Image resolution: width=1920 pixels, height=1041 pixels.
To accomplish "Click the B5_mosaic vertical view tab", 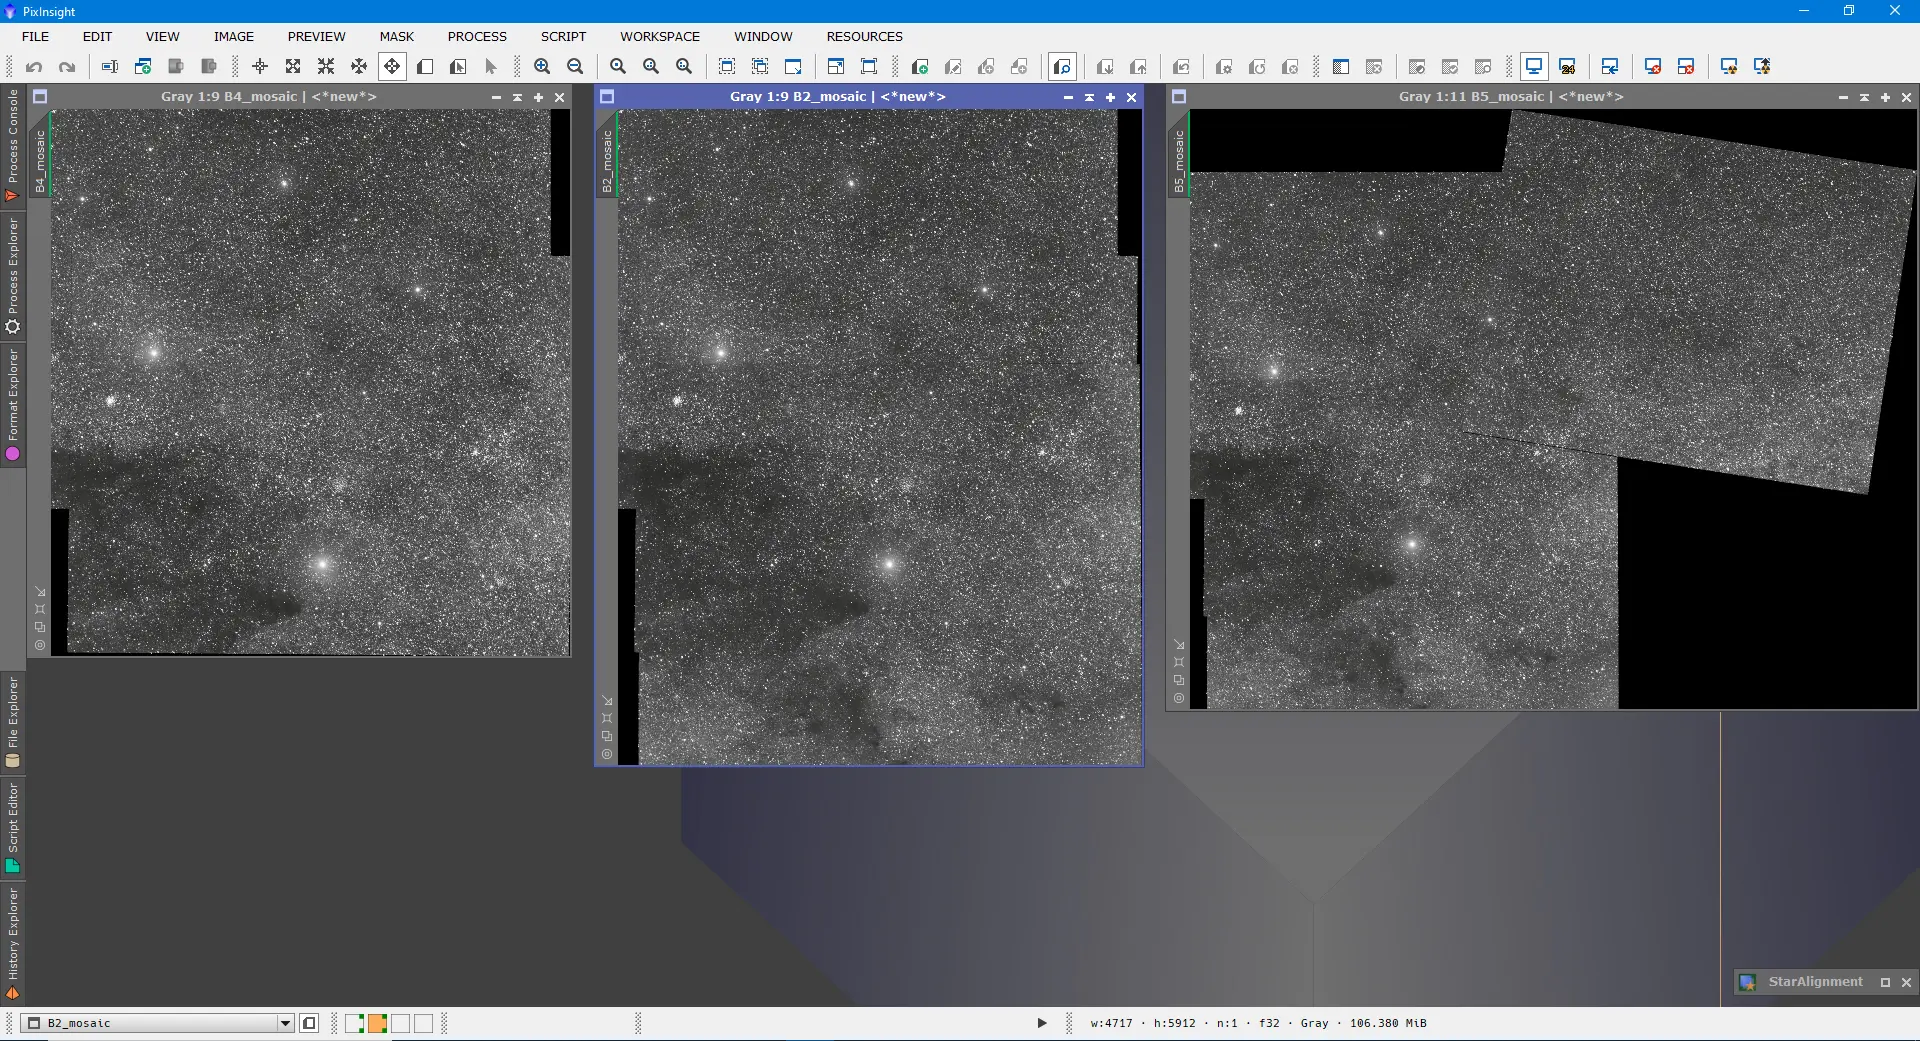I will [x=1178, y=154].
